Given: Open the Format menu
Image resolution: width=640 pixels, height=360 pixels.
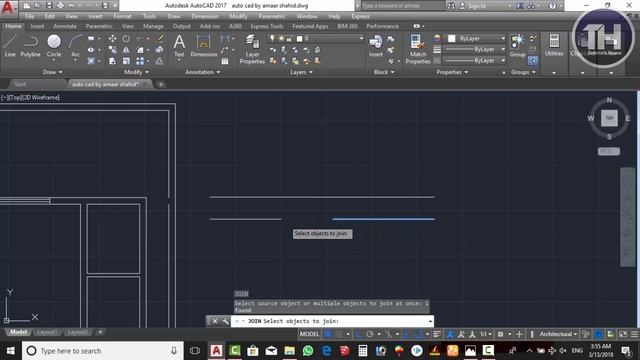Looking at the screenshot, I should pos(122,16).
